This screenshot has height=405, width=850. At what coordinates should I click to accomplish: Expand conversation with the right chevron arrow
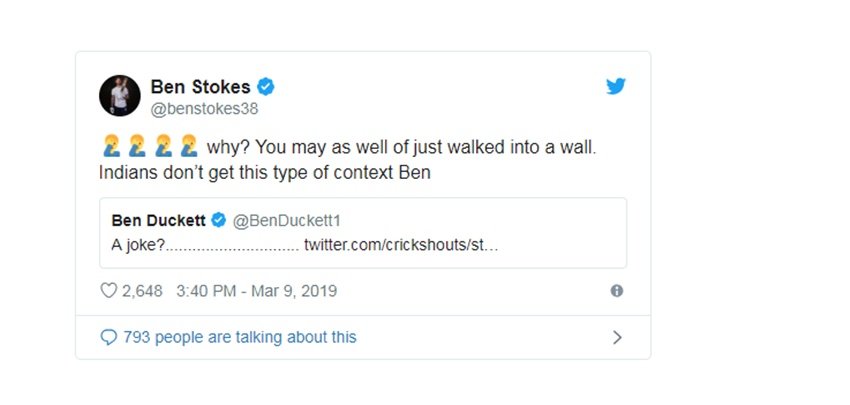[617, 338]
